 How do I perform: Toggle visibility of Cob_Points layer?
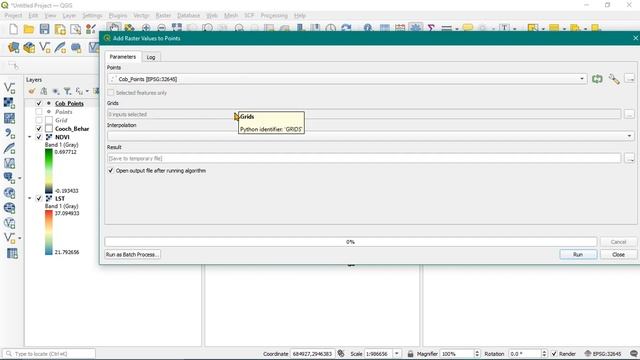point(39,103)
